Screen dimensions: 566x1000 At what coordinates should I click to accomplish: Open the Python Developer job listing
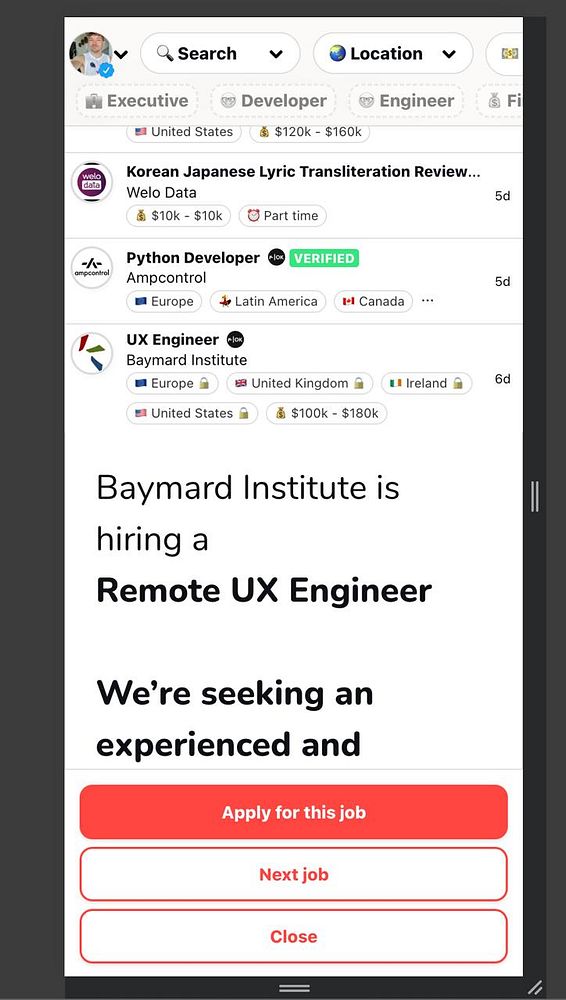tap(193, 258)
